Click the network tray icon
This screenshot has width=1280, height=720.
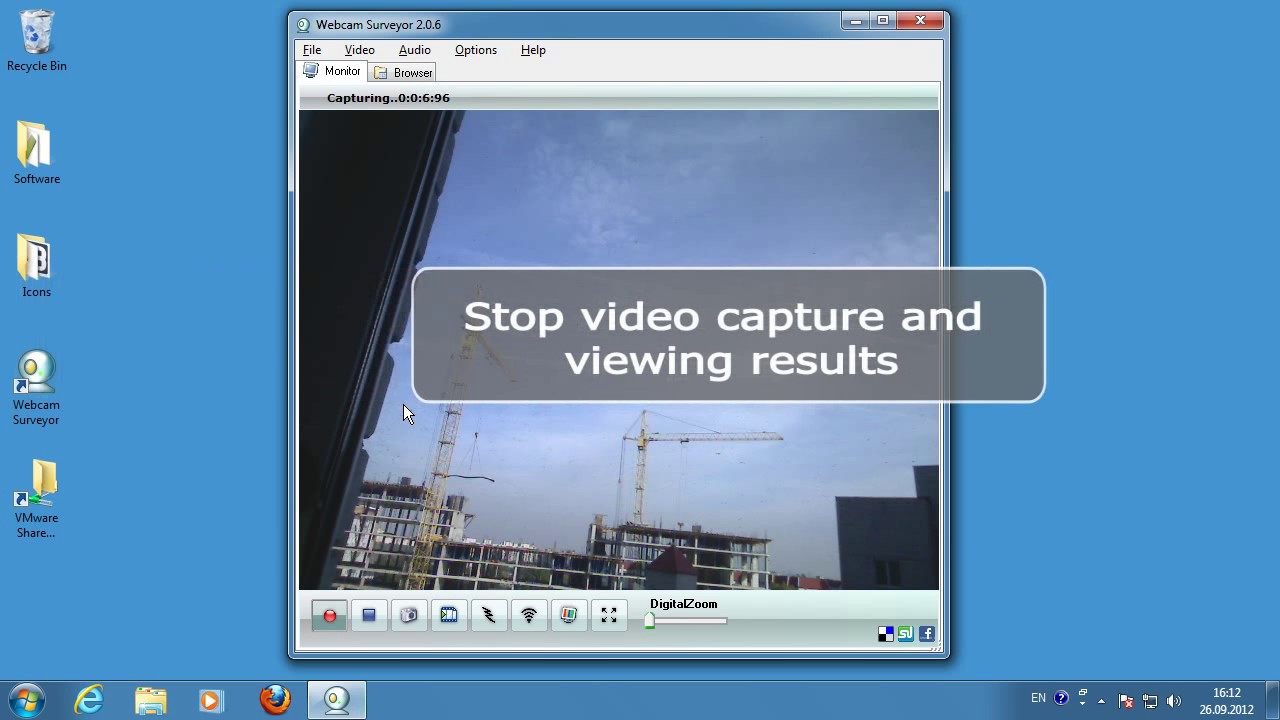tap(1150, 700)
